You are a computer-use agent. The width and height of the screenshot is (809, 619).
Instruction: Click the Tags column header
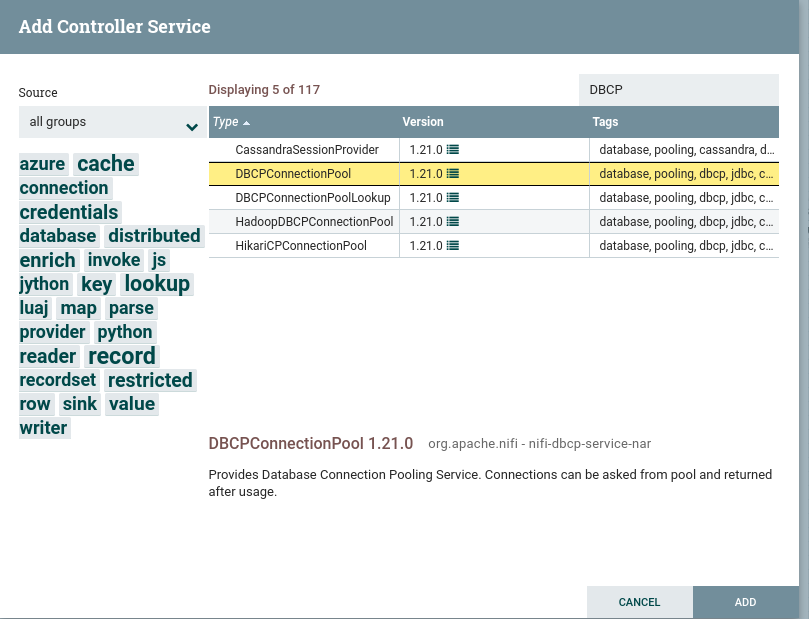coord(684,122)
